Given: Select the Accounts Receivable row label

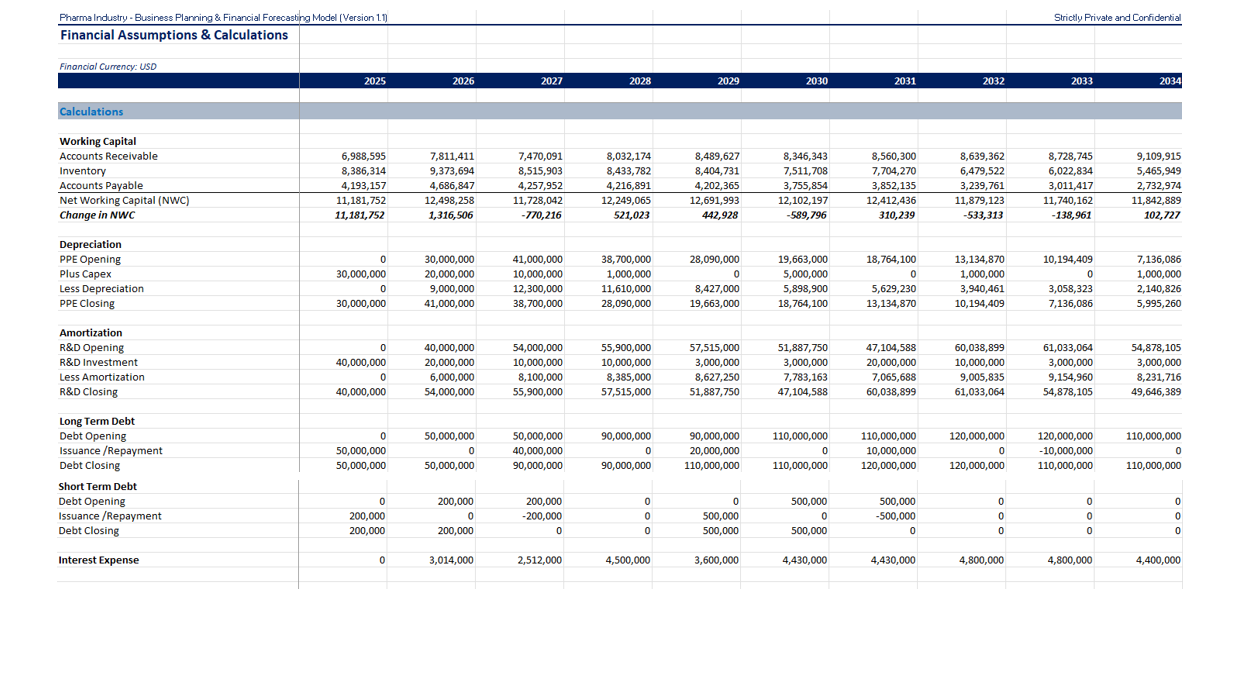Looking at the screenshot, I should coord(108,156).
